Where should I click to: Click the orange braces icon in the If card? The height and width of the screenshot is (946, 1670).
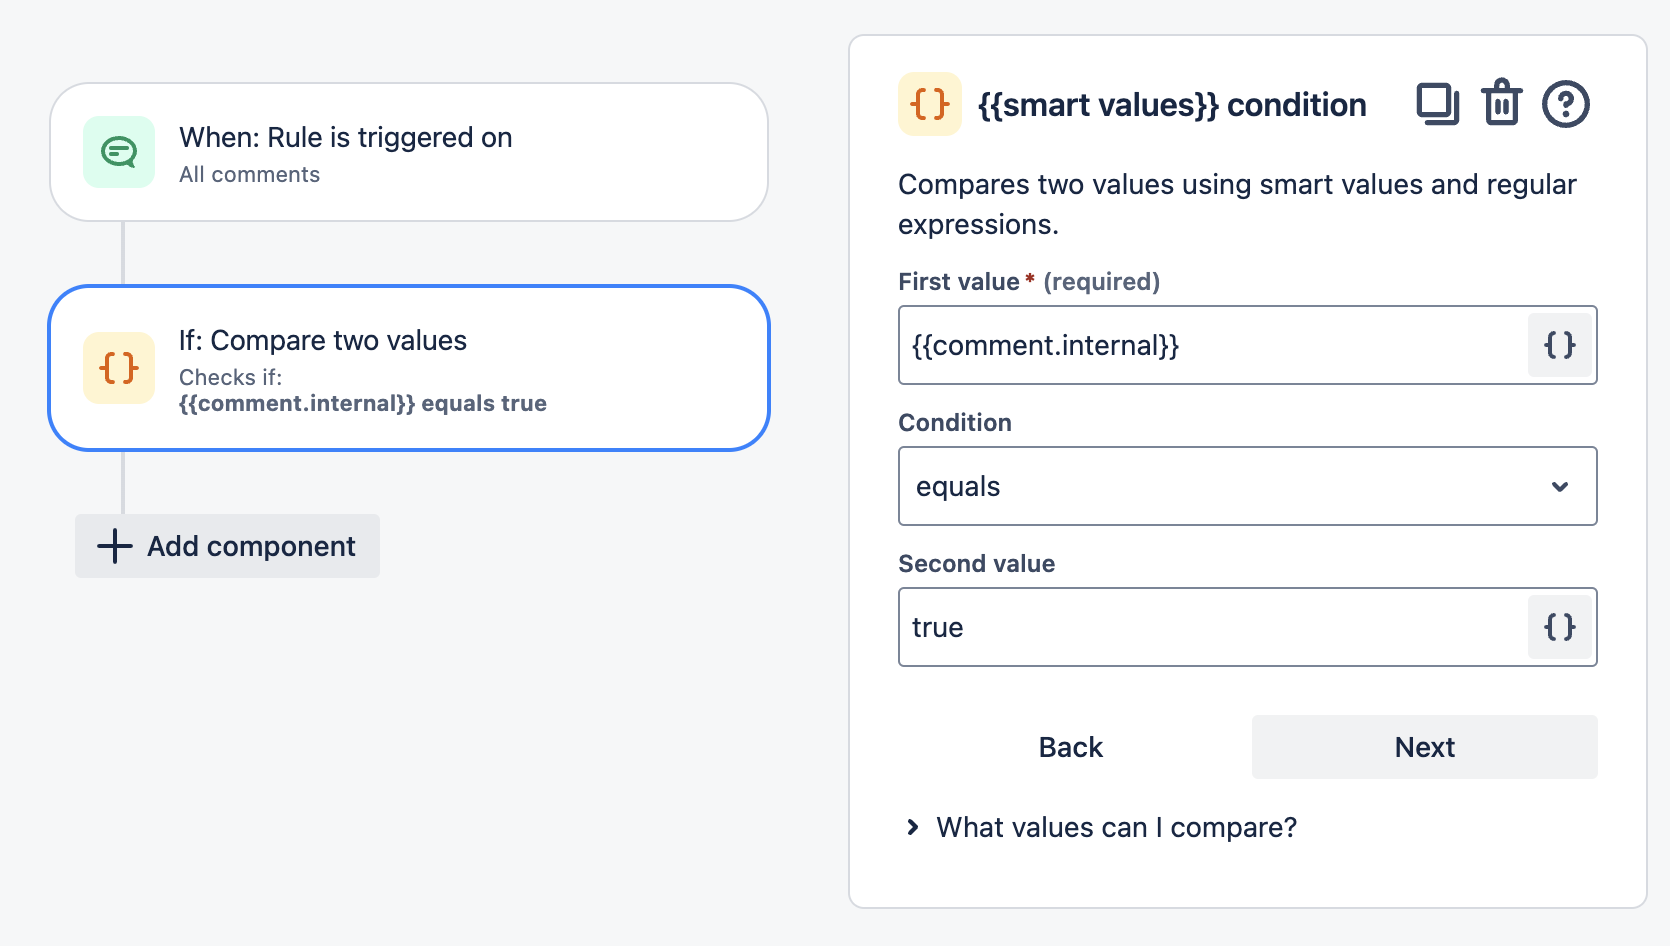click(119, 368)
